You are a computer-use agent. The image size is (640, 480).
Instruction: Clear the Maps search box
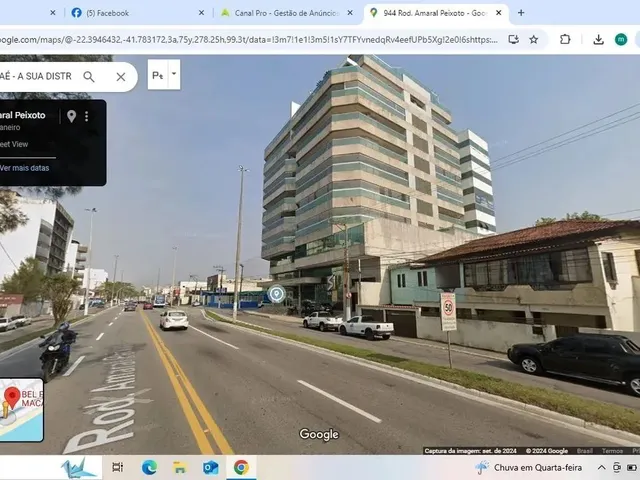(x=121, y=77)
